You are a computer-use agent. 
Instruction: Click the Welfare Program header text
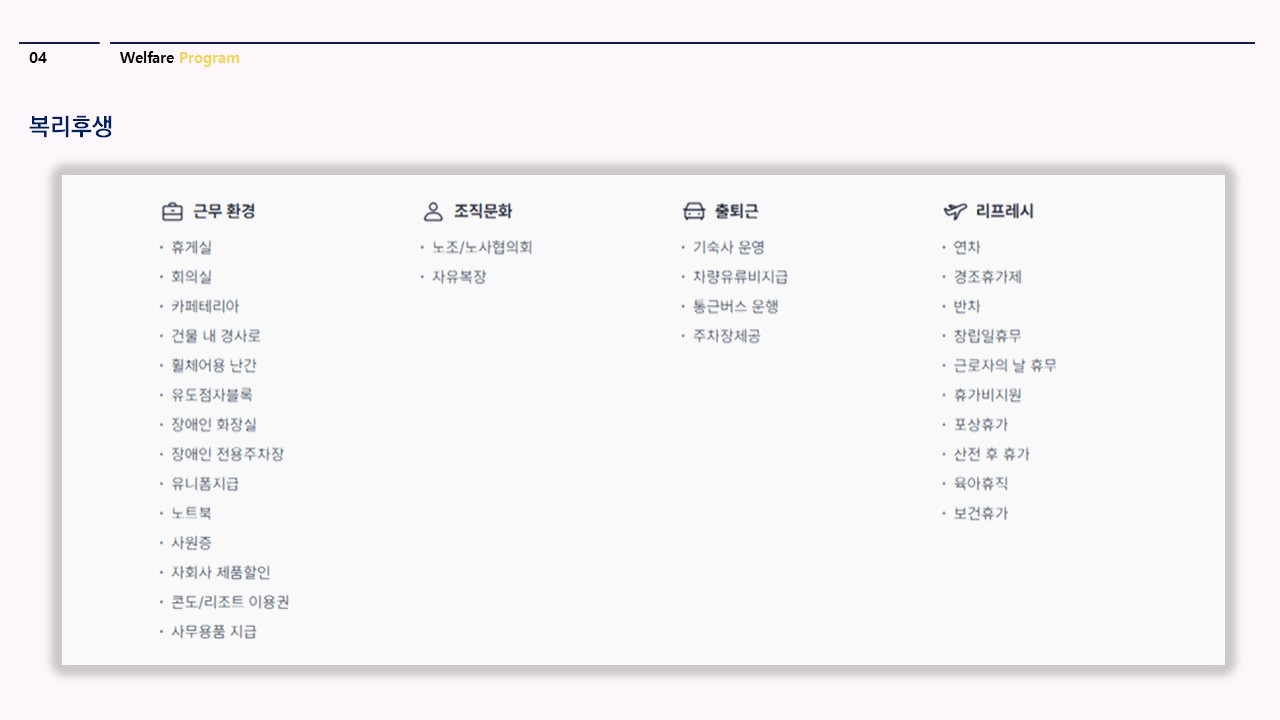[180, 58]
